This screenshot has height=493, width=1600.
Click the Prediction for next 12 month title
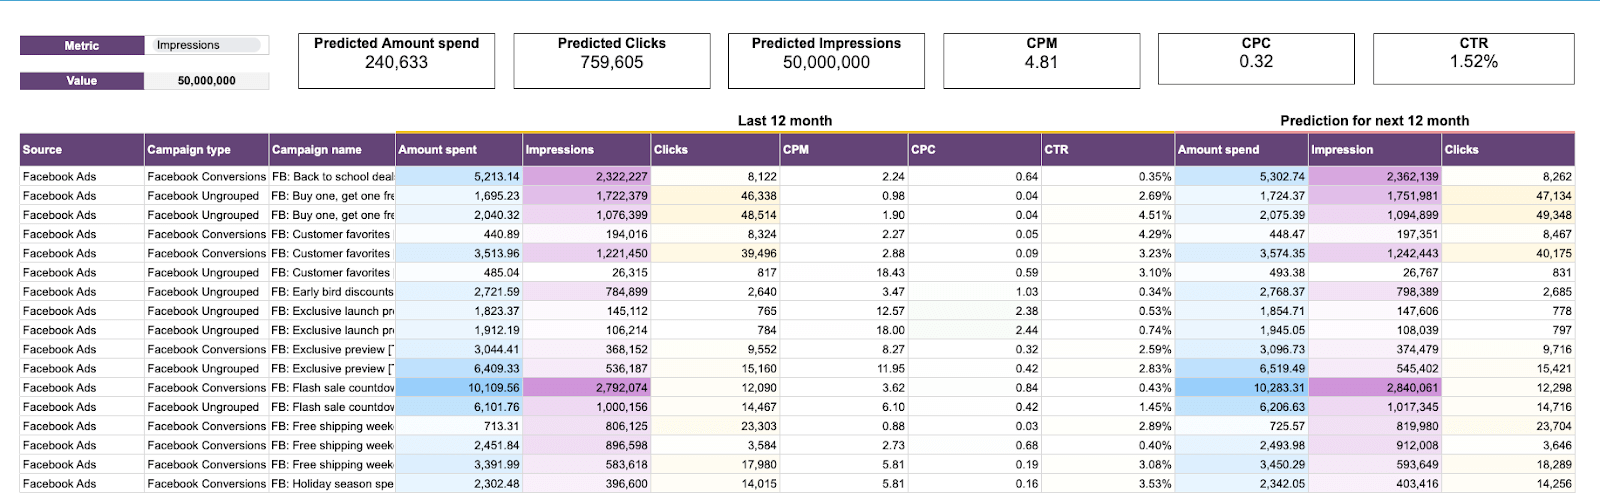[x=1374, y=121]
